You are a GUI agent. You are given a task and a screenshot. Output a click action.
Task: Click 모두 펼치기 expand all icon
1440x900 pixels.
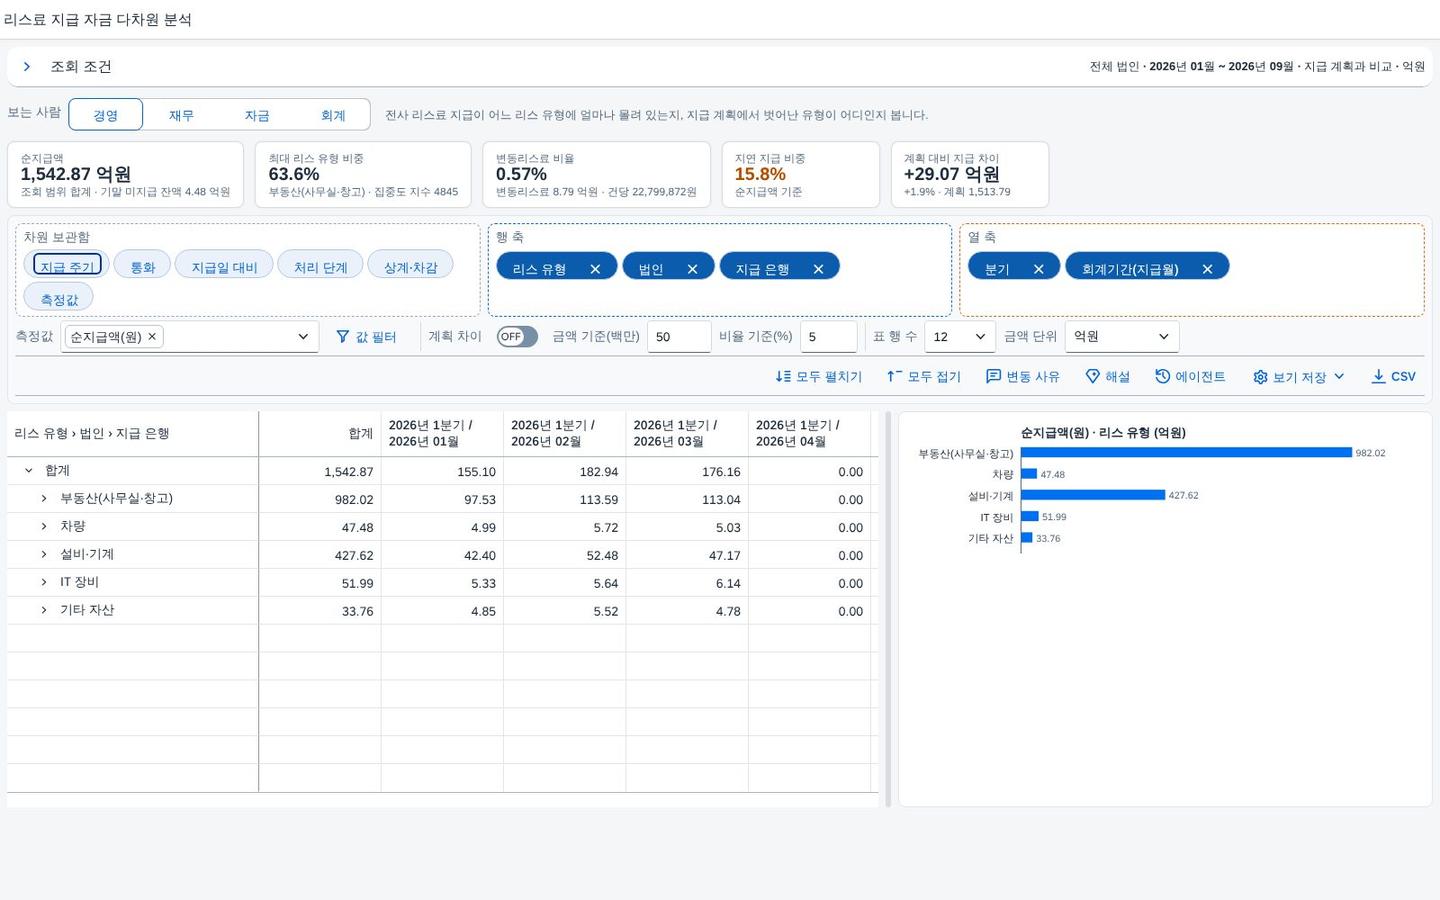pyautogui.click(x=783, y=376)
